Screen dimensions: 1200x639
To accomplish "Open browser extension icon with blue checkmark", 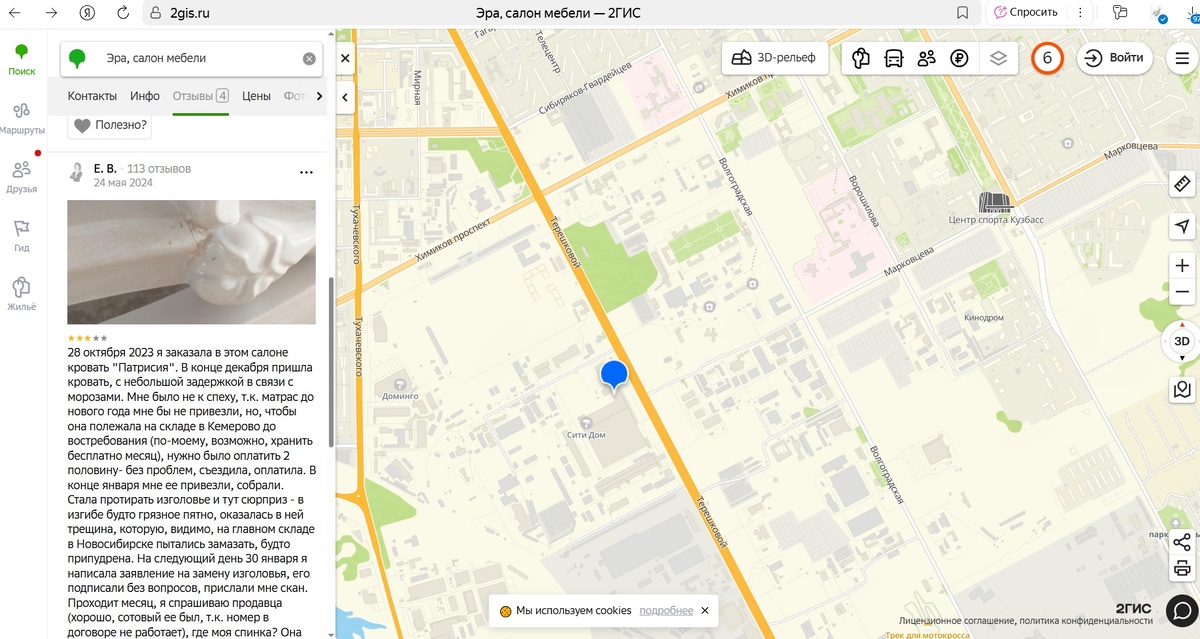I will [x=1158, y=13].
